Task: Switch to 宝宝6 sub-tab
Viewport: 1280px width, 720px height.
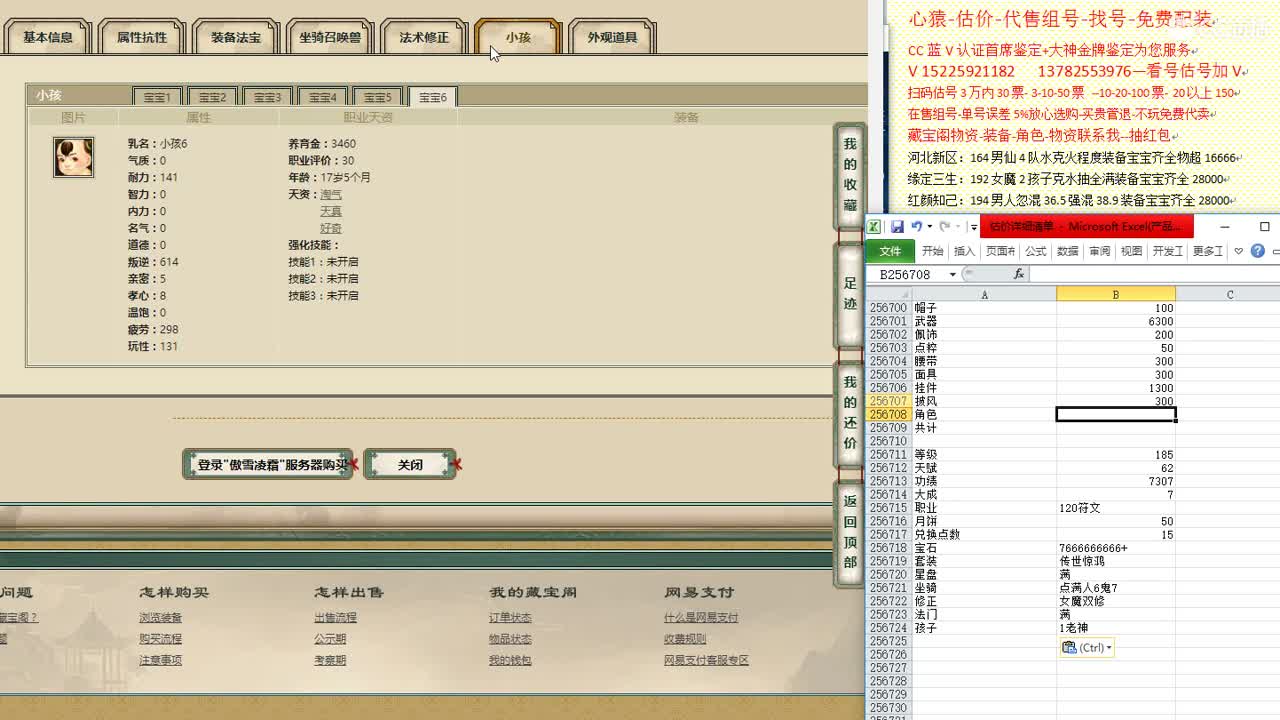Action: [x=433, y=97]
